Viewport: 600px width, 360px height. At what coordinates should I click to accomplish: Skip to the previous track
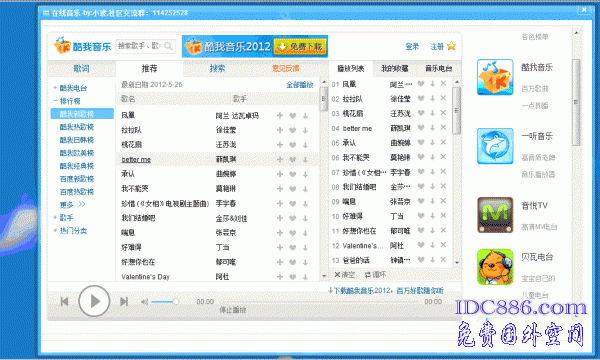[x=65, y=302]
